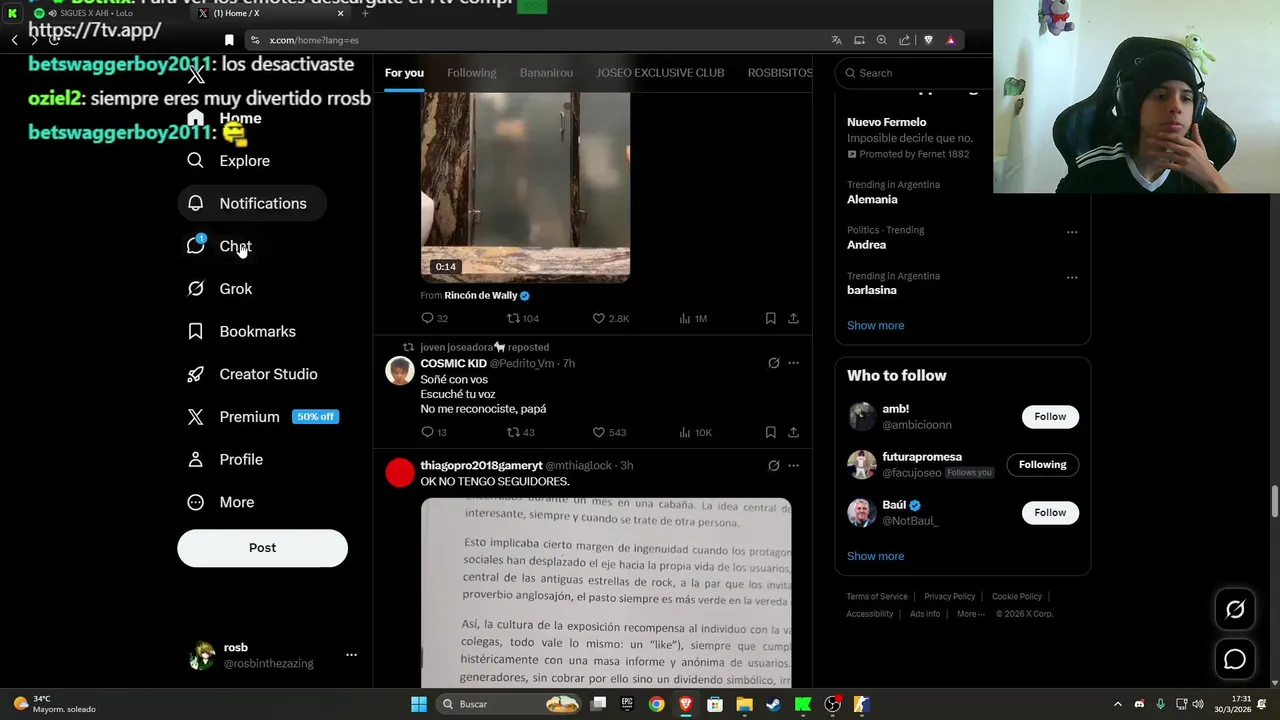Open Chat in the sidebar

(220, 246)
